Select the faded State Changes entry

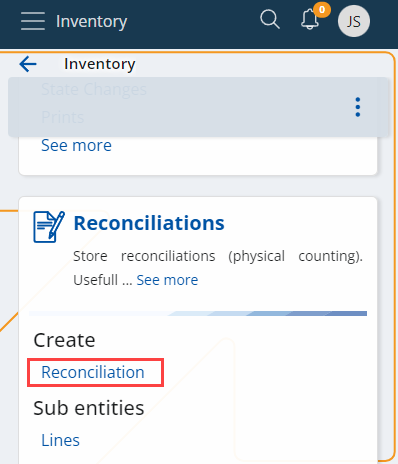coord(94,89)
